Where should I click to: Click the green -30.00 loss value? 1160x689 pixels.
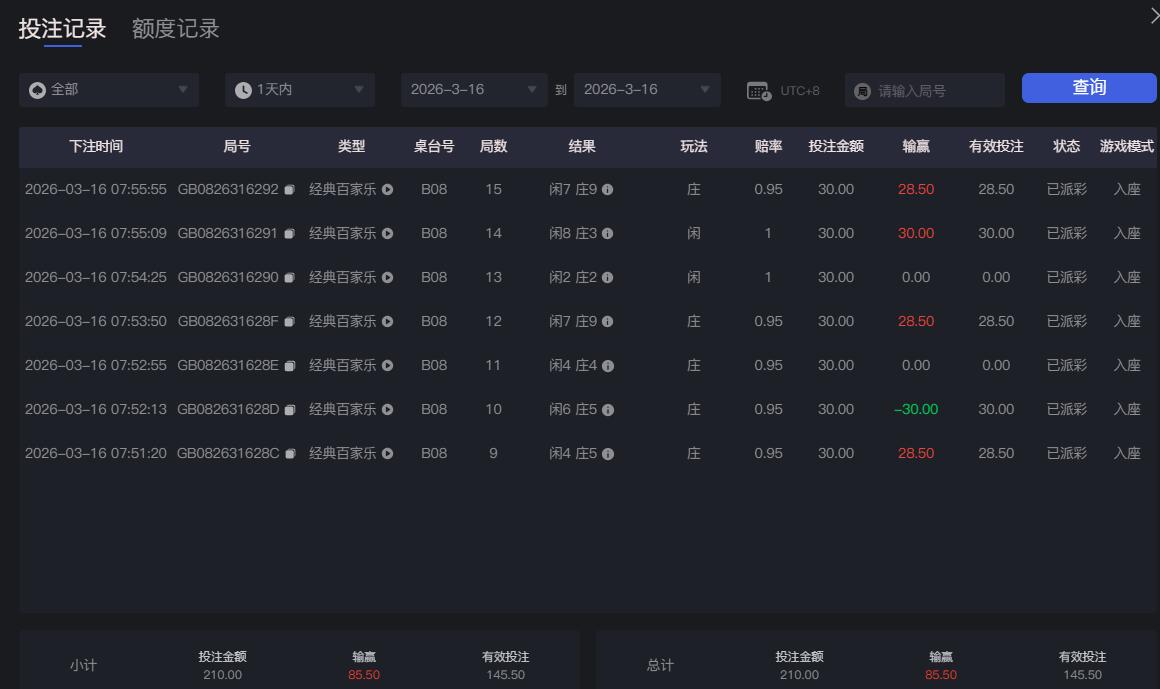(x=914, y=409)
